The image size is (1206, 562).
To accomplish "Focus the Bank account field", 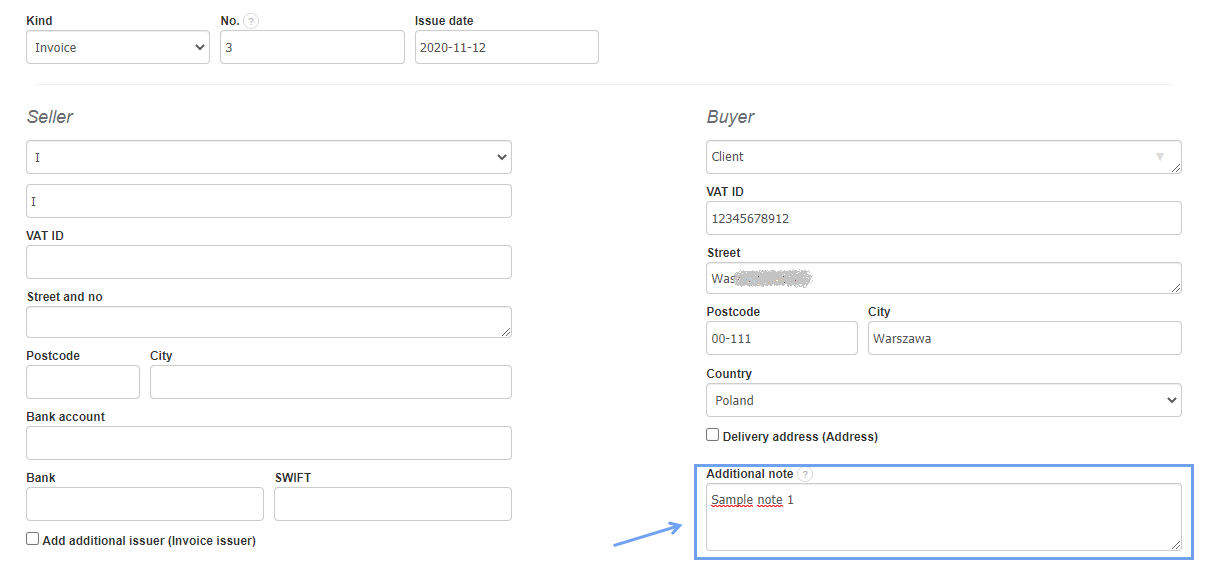I will pyautogui.click(x=269, y=443).
